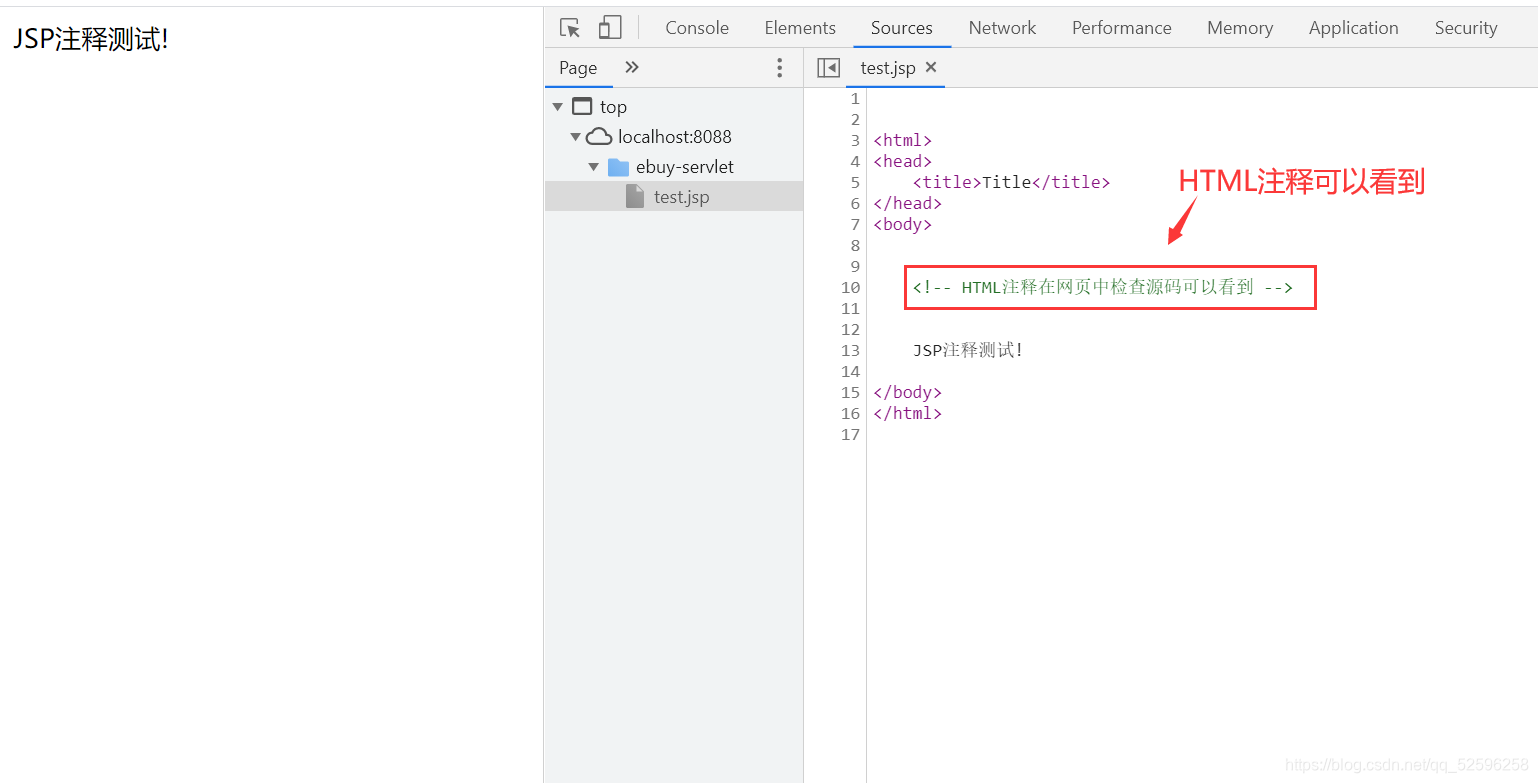
Task: Switch to the Elements tab
Action: 800,28
